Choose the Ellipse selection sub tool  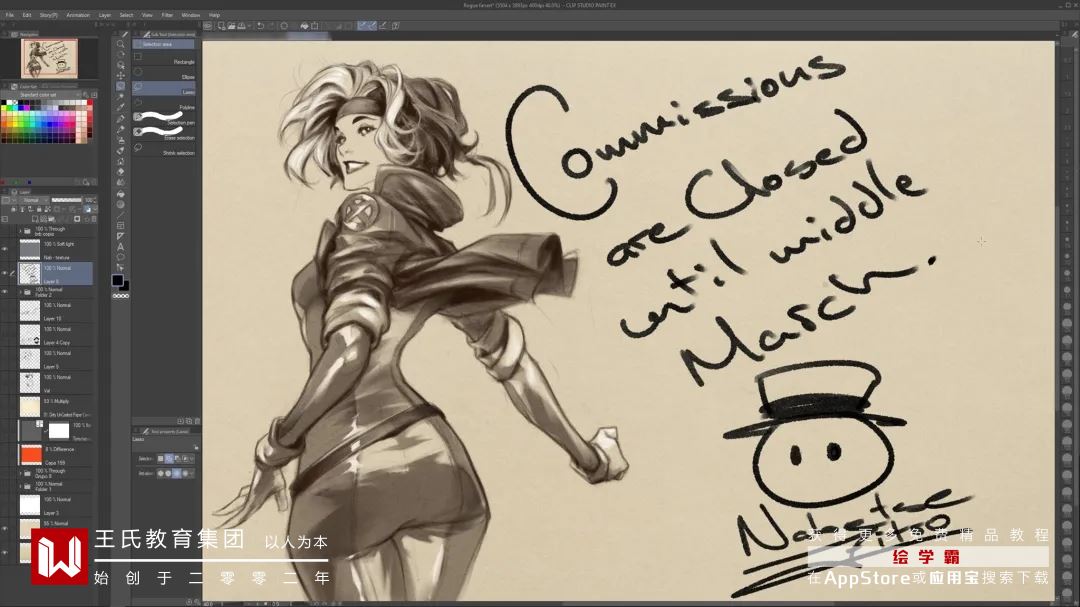165,73
